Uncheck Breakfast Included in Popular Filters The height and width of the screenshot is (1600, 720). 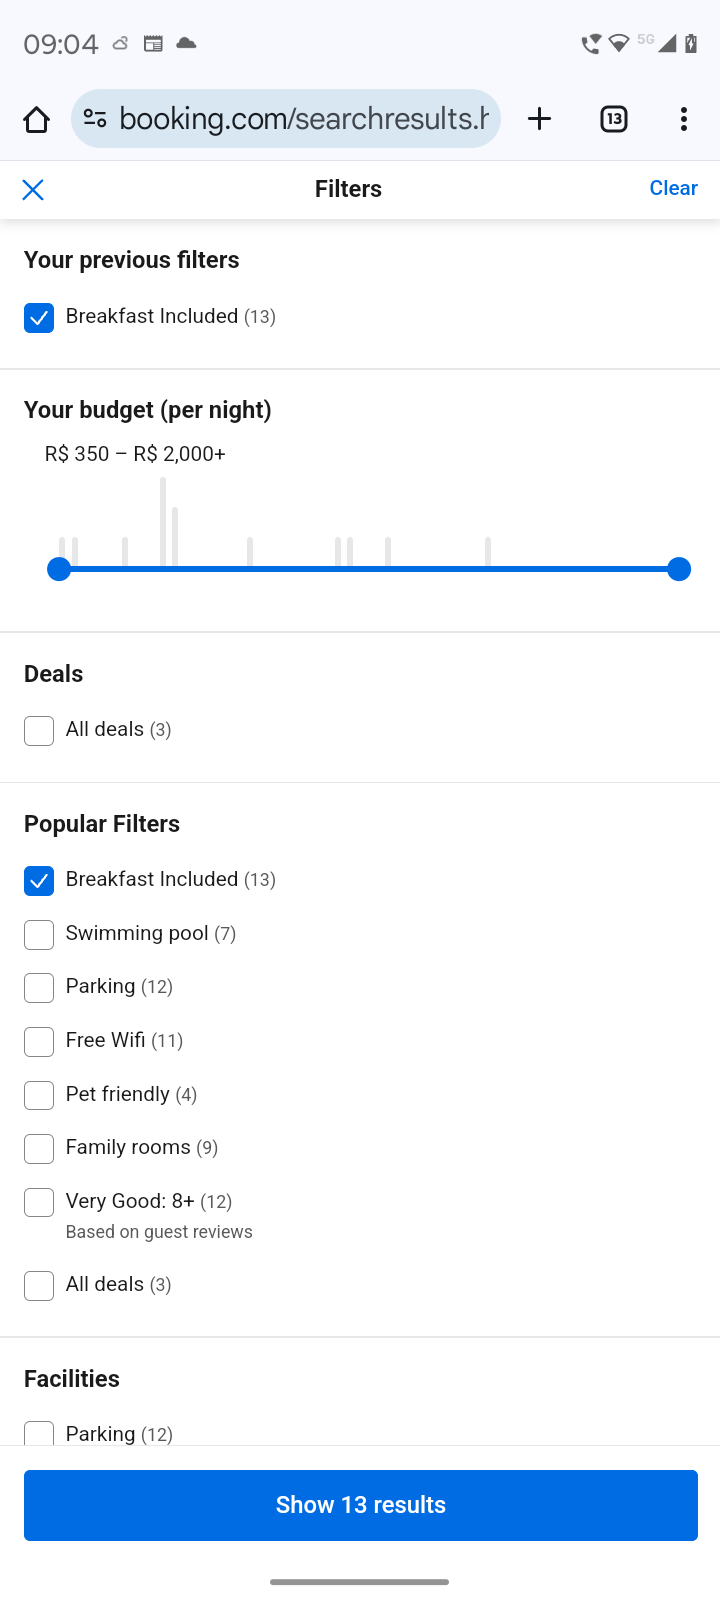[39, 881]
